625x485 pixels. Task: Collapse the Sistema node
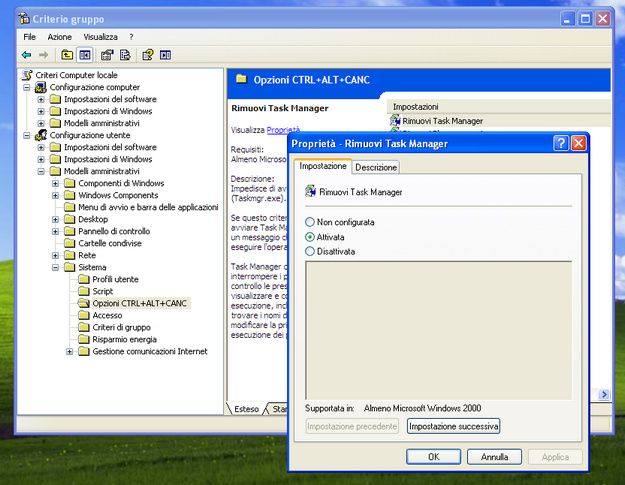coord(55,267)
